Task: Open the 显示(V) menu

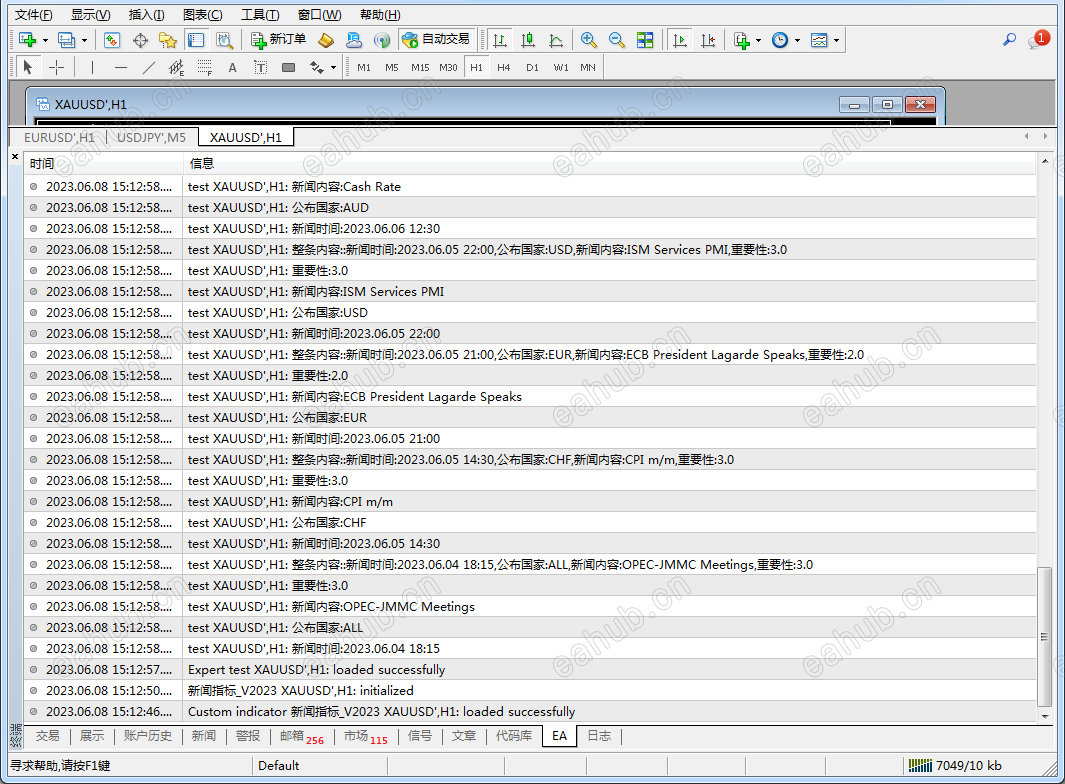Action: [x=90, y=14]
